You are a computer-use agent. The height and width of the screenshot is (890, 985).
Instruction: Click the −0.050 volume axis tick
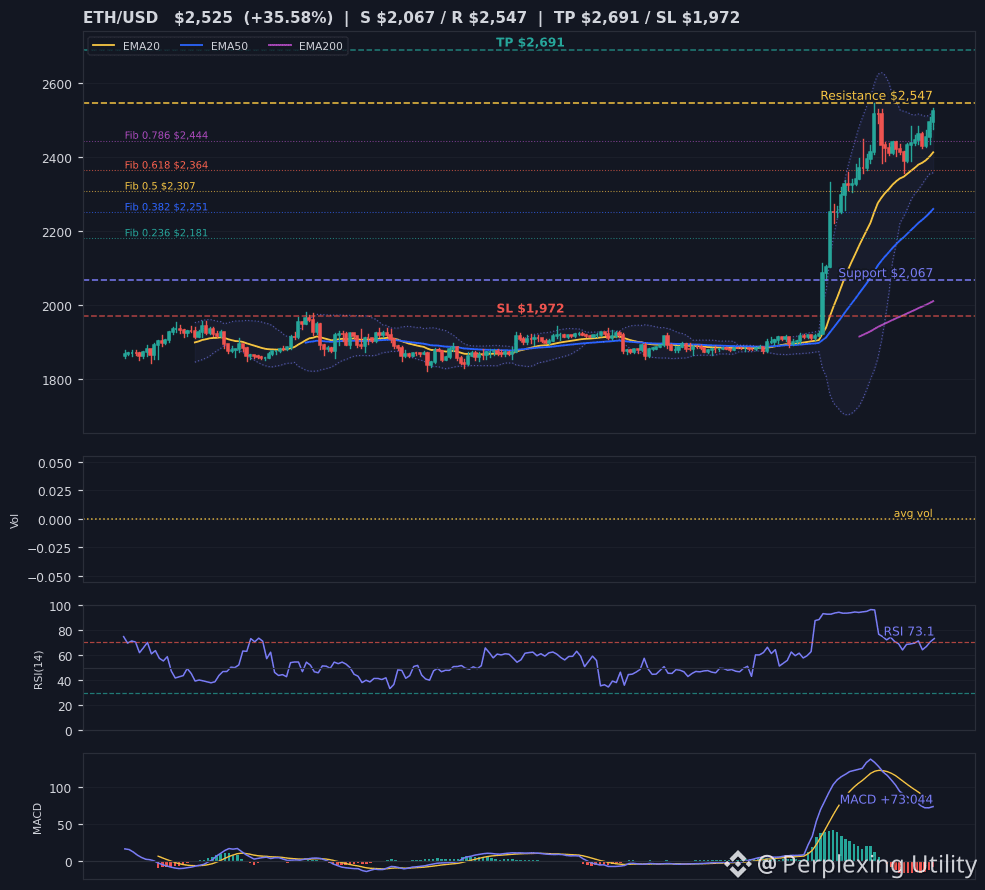[x=50, y=577]
